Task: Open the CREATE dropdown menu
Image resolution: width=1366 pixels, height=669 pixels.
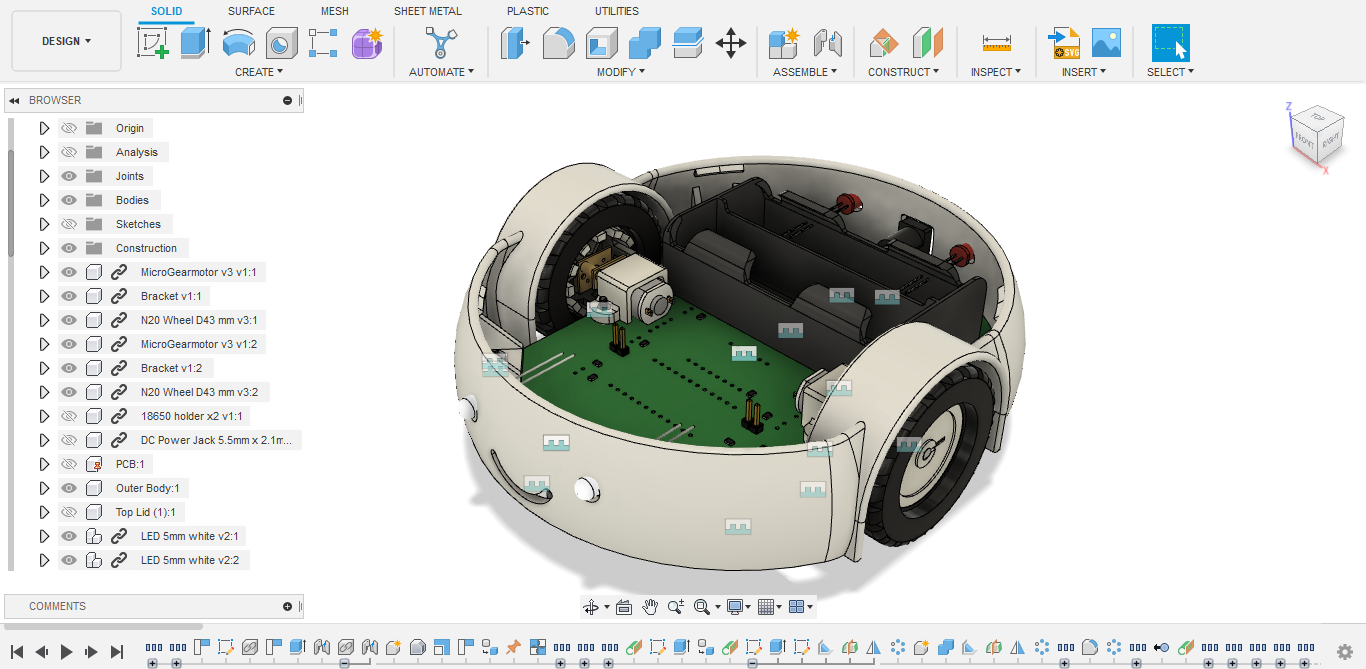Action: [259, 71]
